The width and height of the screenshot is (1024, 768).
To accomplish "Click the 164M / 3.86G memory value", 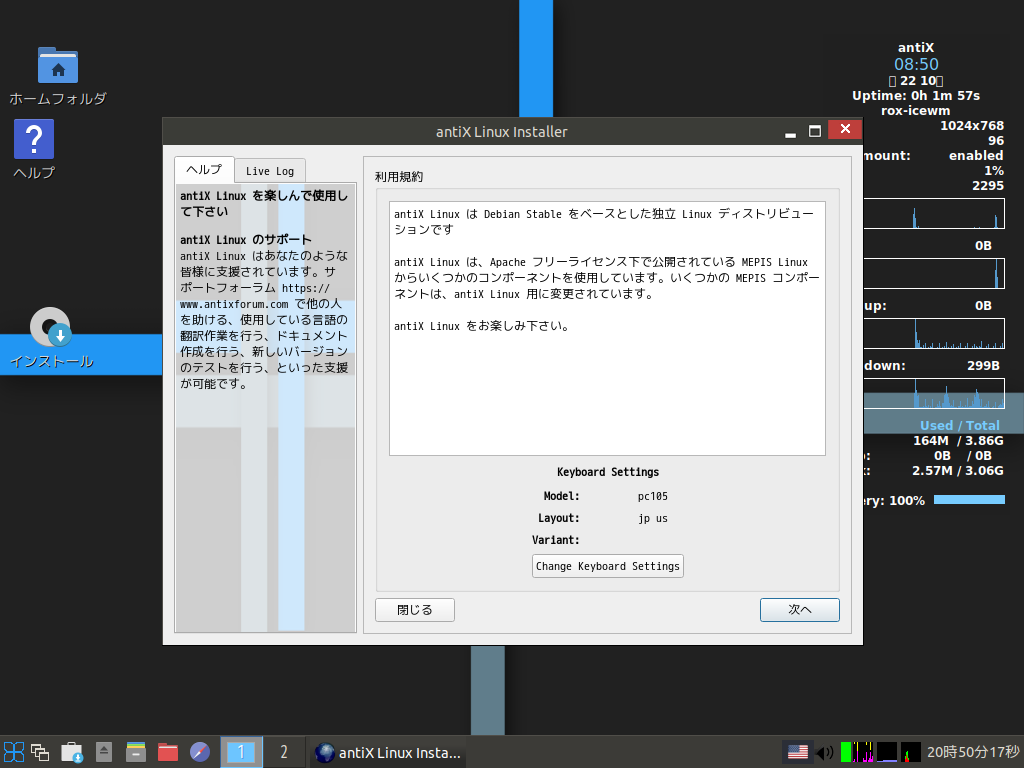I will pos(958,441).
